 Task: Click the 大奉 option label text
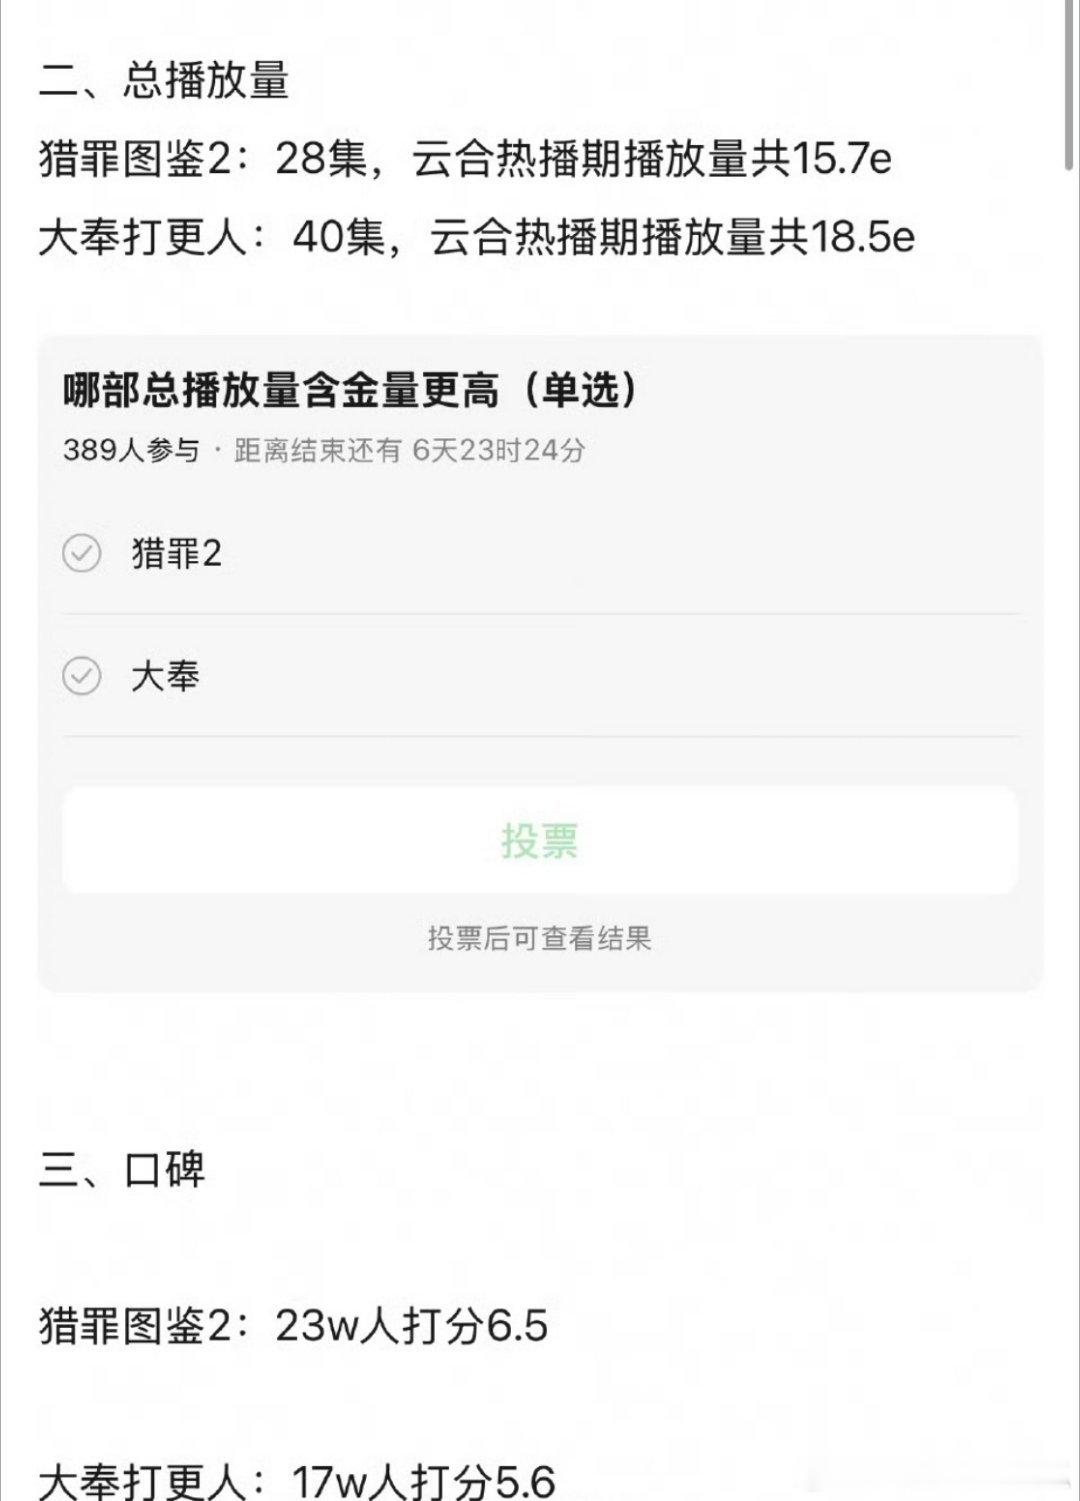pos(166,676)
